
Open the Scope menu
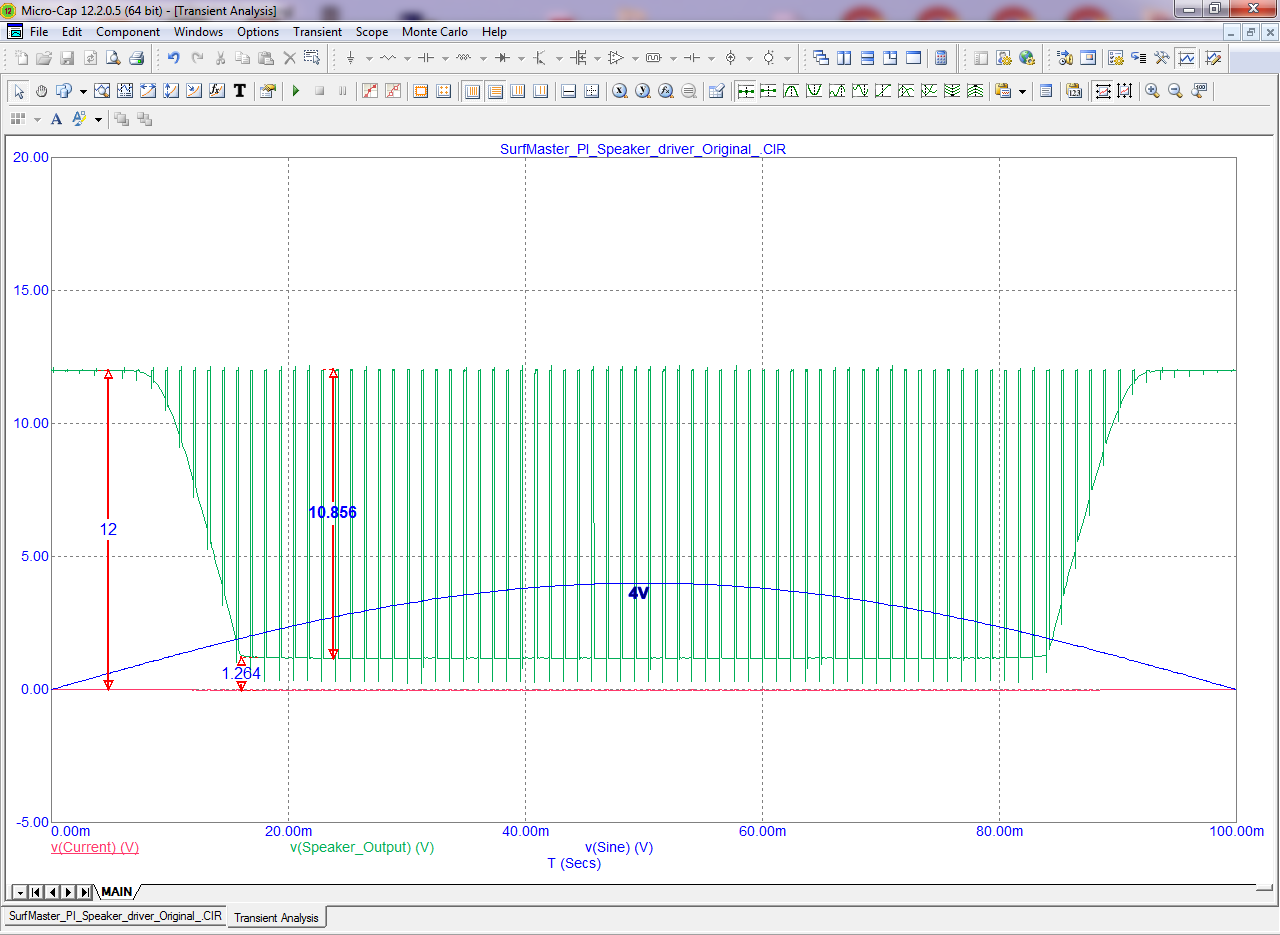[x=372, y=32]
